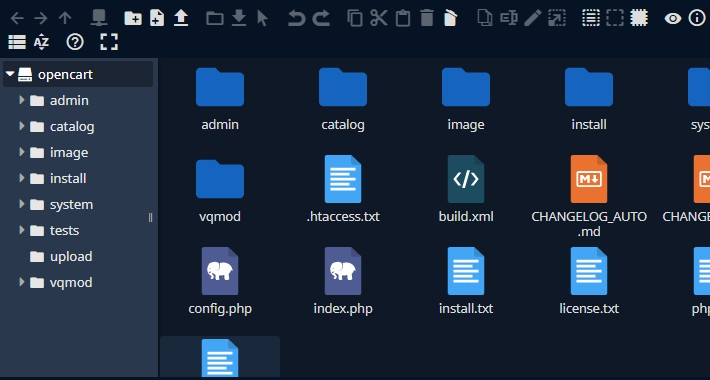
Task: Click the select file cursor icon
Action: [x=263, y=18]
